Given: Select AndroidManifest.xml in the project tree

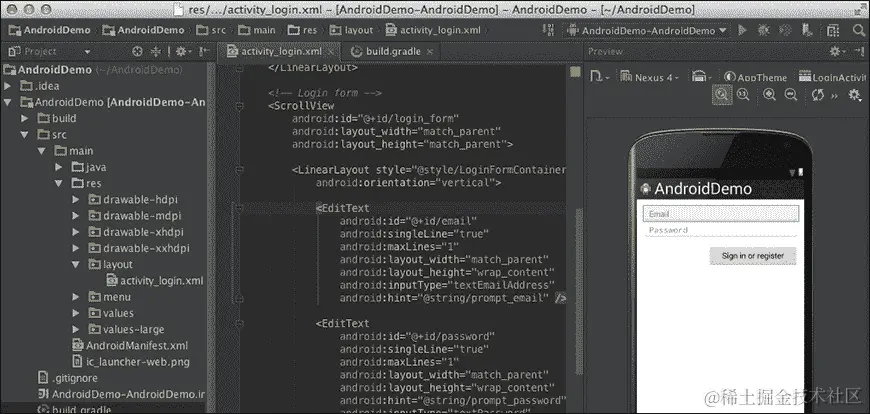Looking at the screenshot, I should click(130, 346).
